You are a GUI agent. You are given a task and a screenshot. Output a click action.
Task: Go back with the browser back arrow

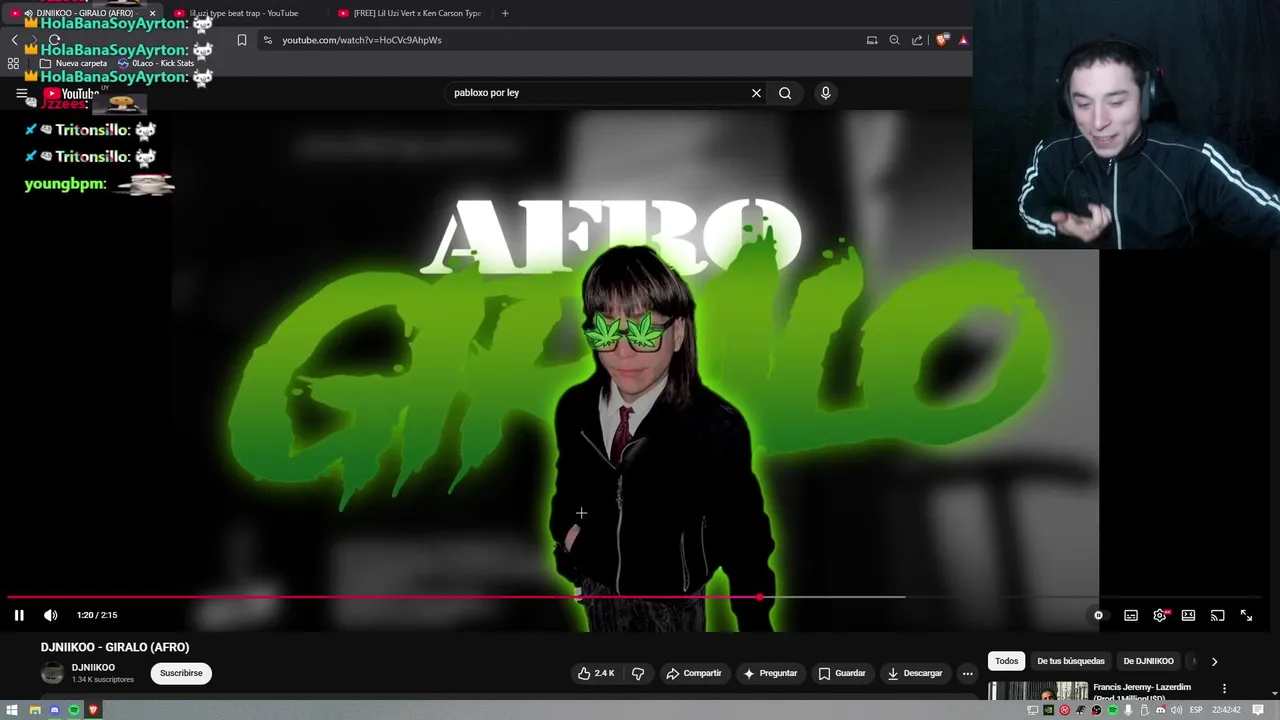point(14,40)
